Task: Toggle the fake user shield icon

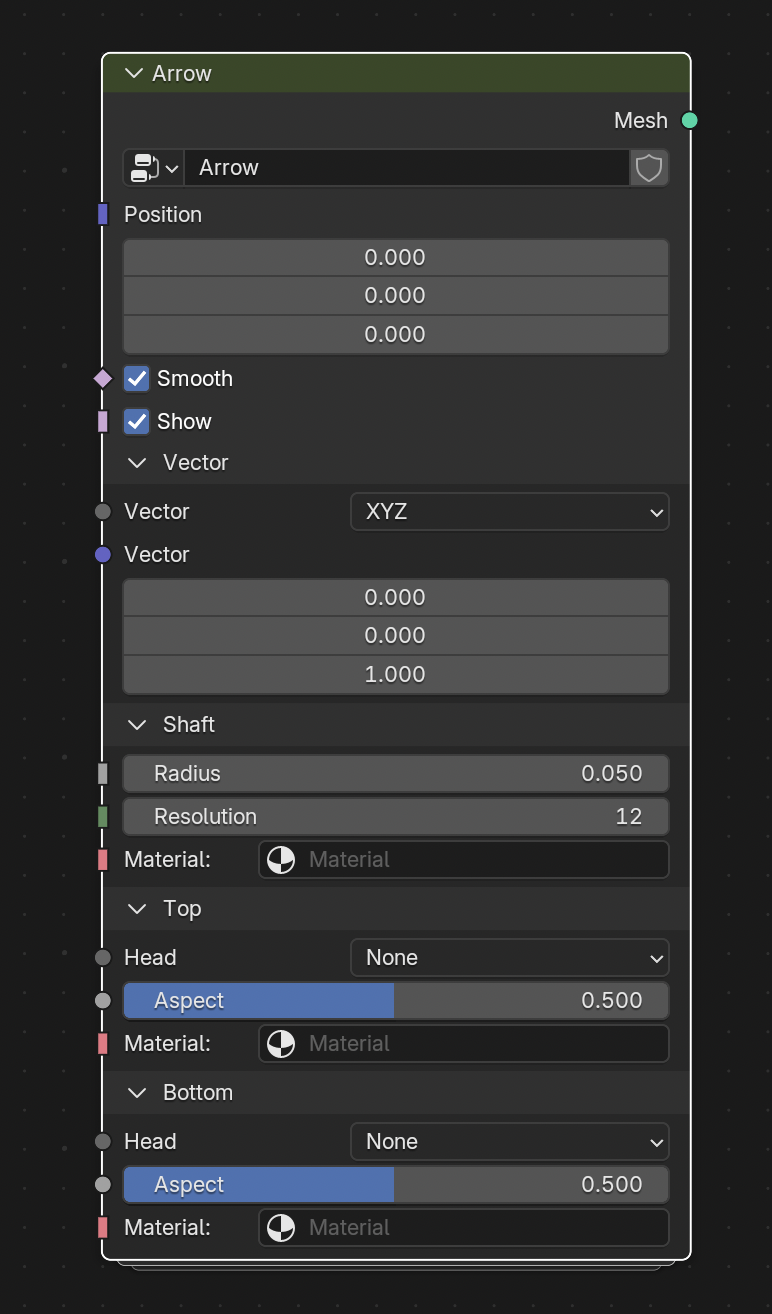Action: coord(649,168)
